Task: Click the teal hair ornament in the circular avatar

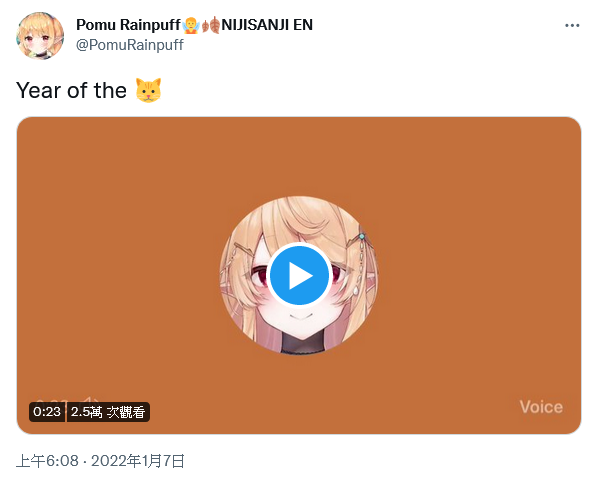Action: [x=362, y=237]
